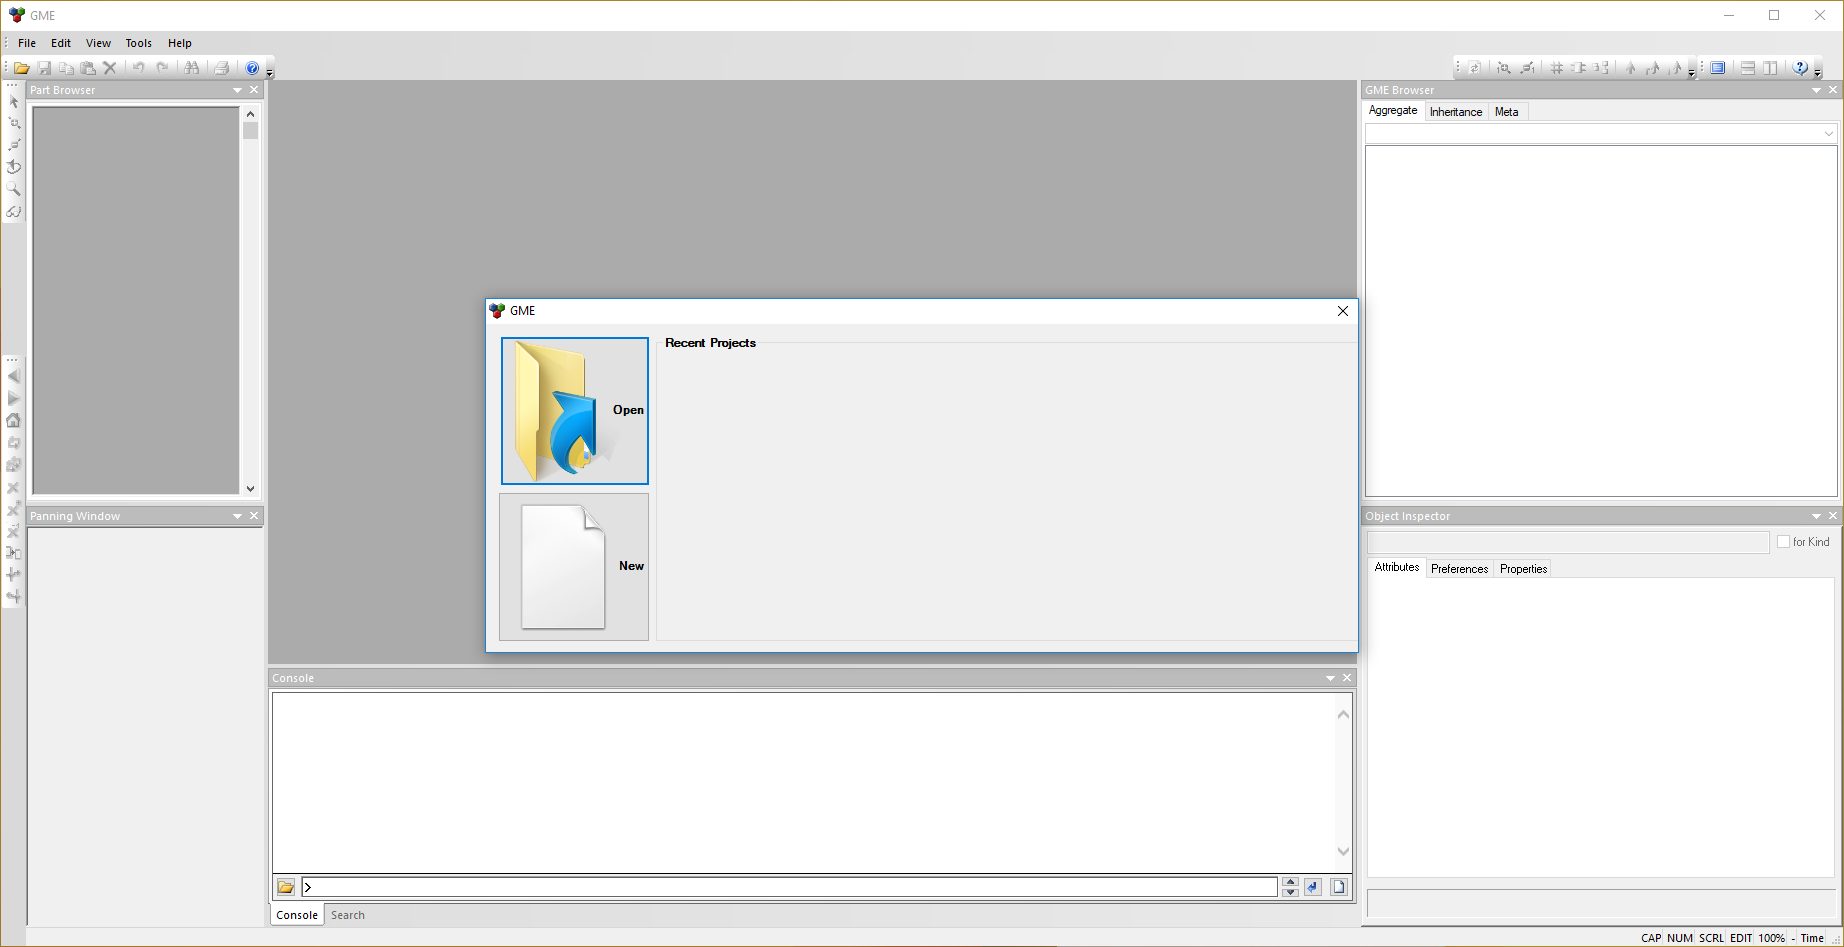
Task: Click the Print toolbar icon
Action: tap(222, 68)
